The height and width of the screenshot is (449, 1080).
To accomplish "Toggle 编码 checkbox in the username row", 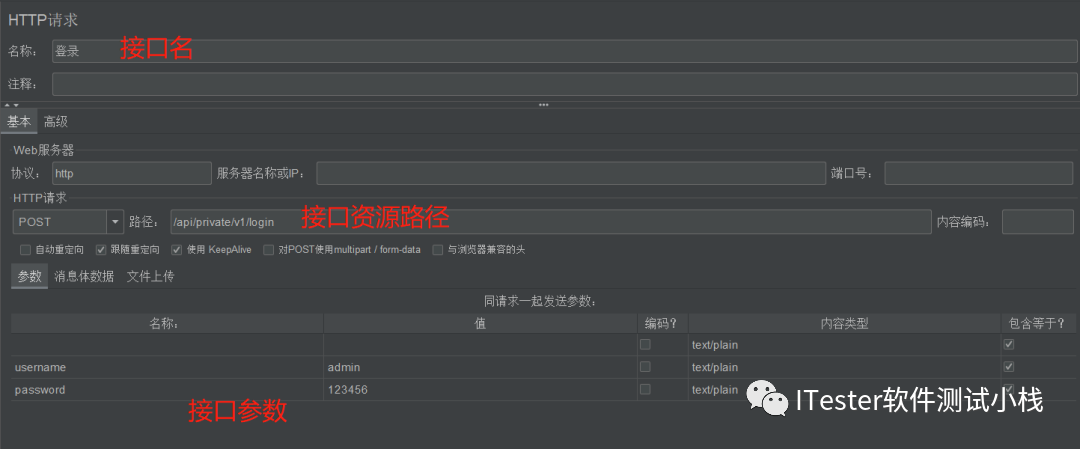I will (645, 367).
